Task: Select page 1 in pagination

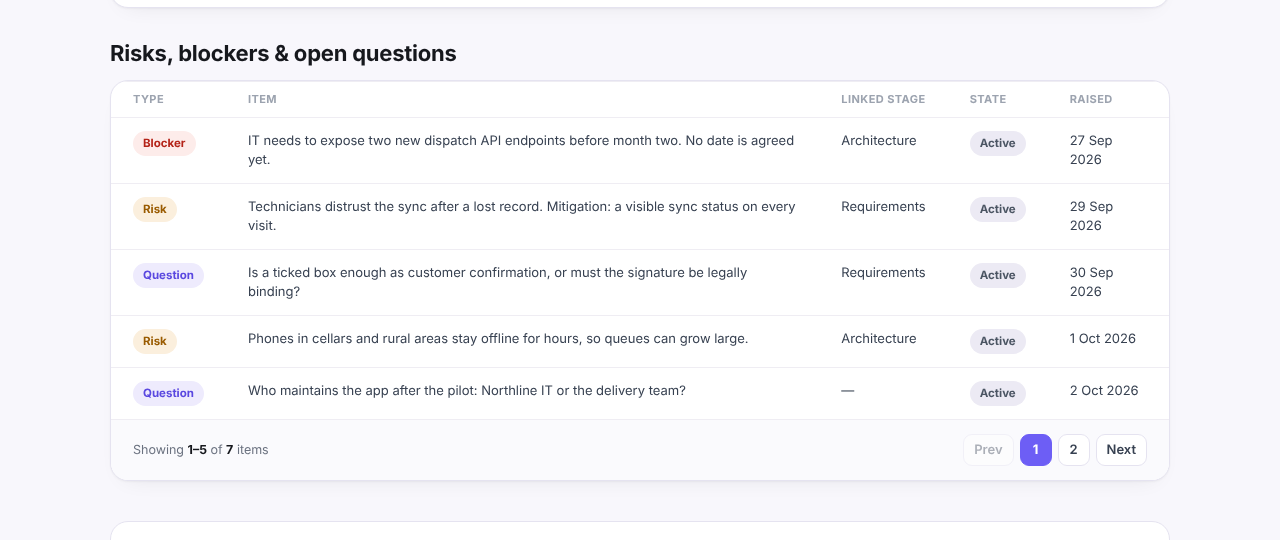Action: [1036, 450]
